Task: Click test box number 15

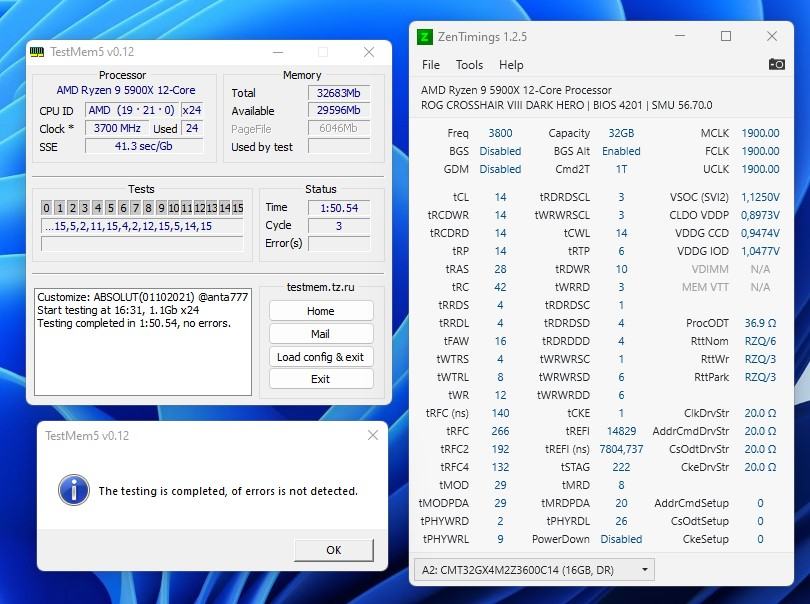Action: tap(238, 208)
